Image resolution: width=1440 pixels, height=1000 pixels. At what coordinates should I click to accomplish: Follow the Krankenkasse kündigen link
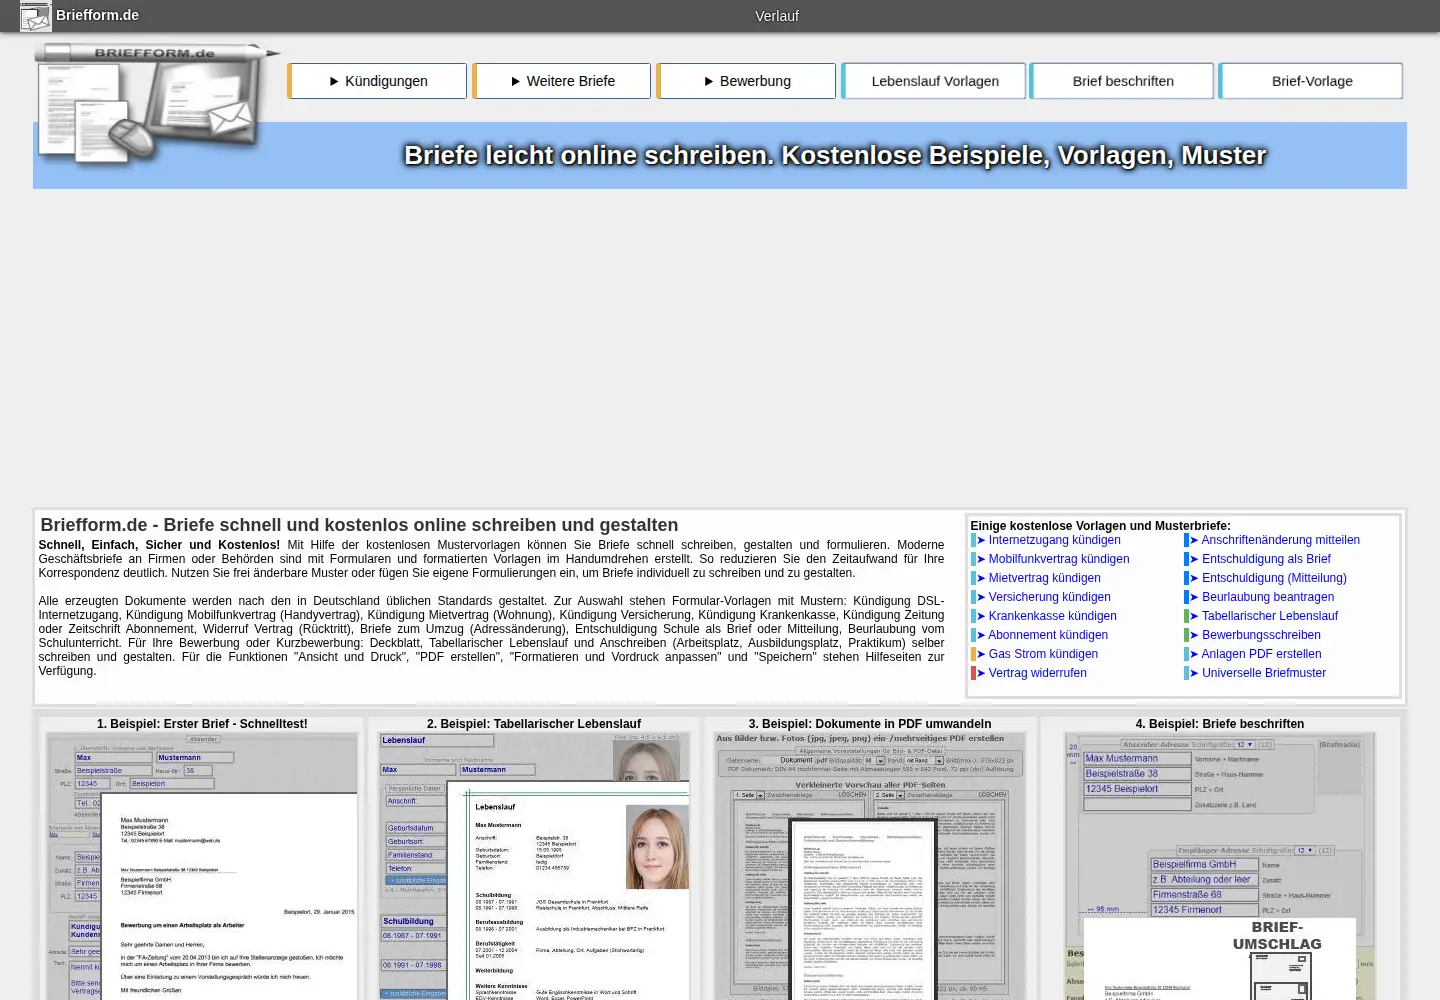pyautogui.click(x=1052, y=616)
